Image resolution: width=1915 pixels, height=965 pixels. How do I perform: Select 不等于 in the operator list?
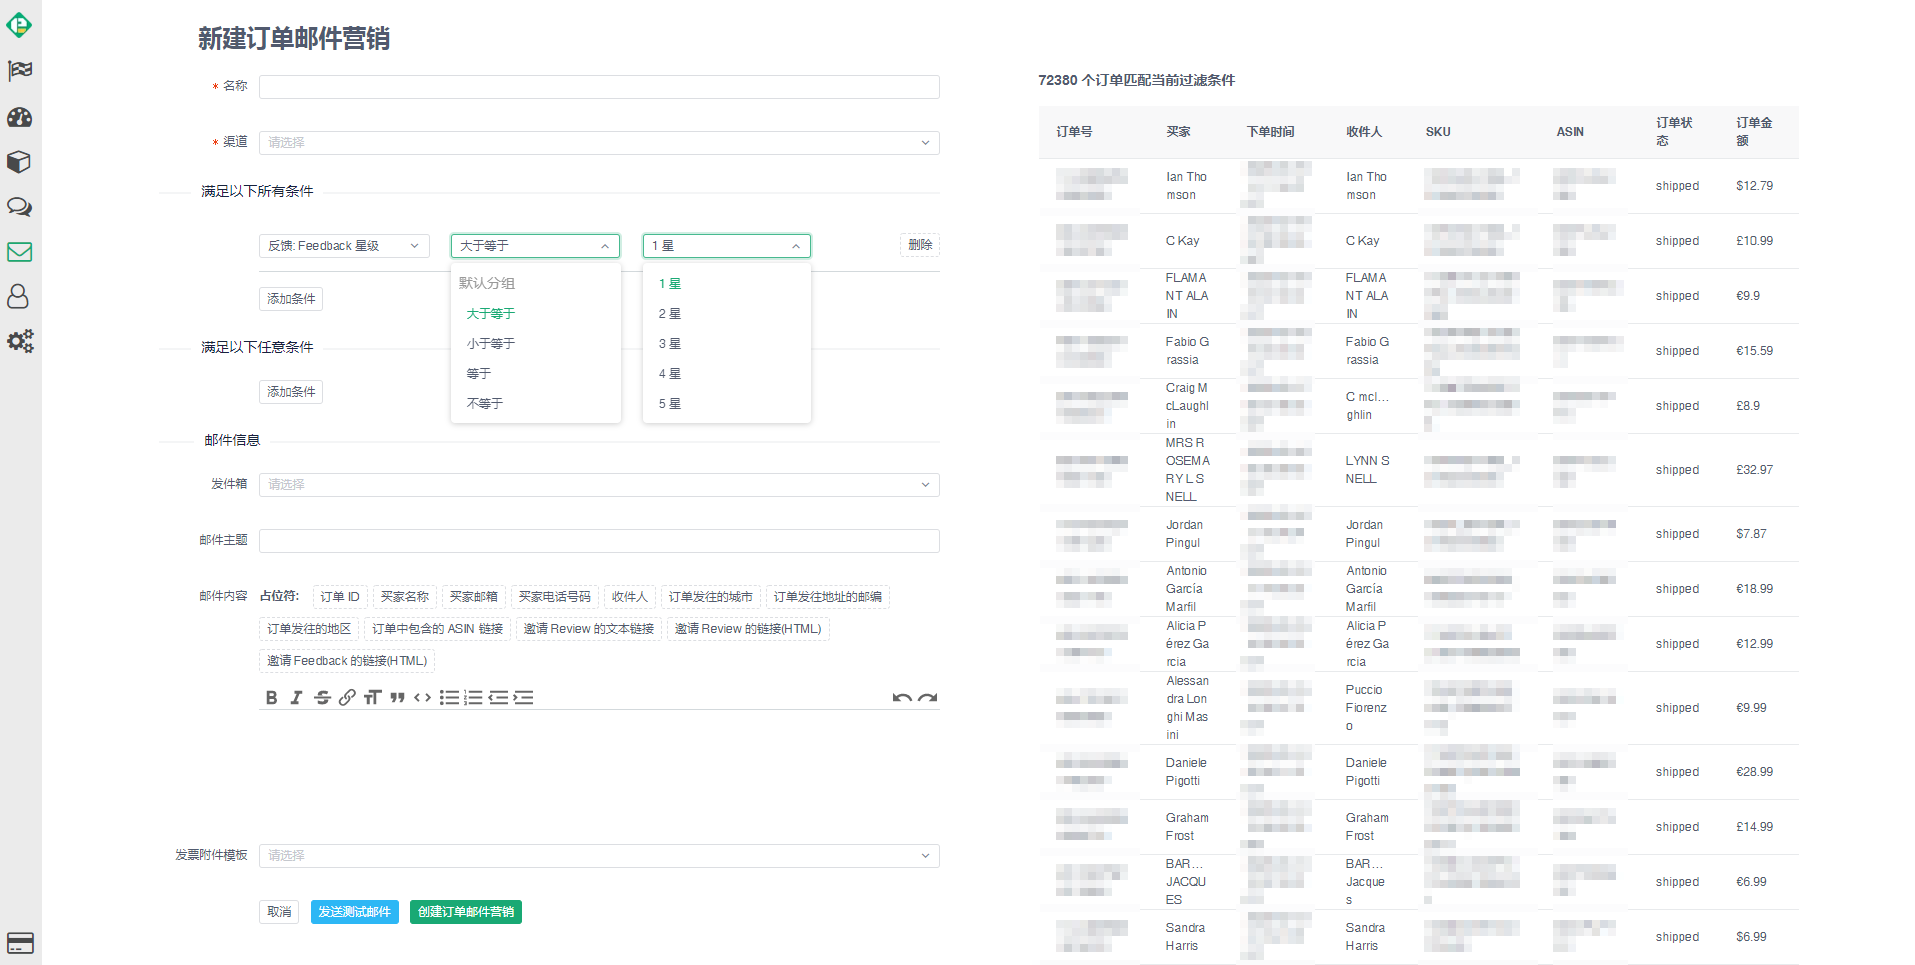pos(536,404)
